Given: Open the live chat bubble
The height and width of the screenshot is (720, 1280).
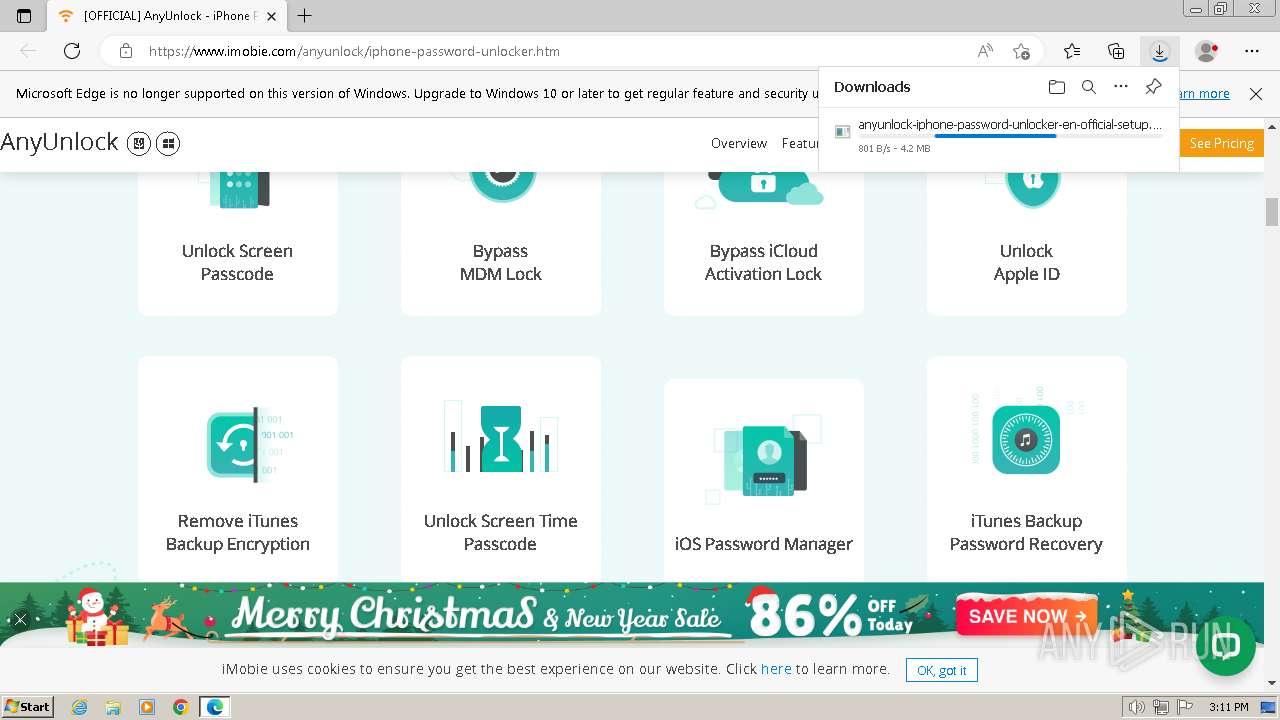Looking at the screenshot, I should pos(1225,646).
